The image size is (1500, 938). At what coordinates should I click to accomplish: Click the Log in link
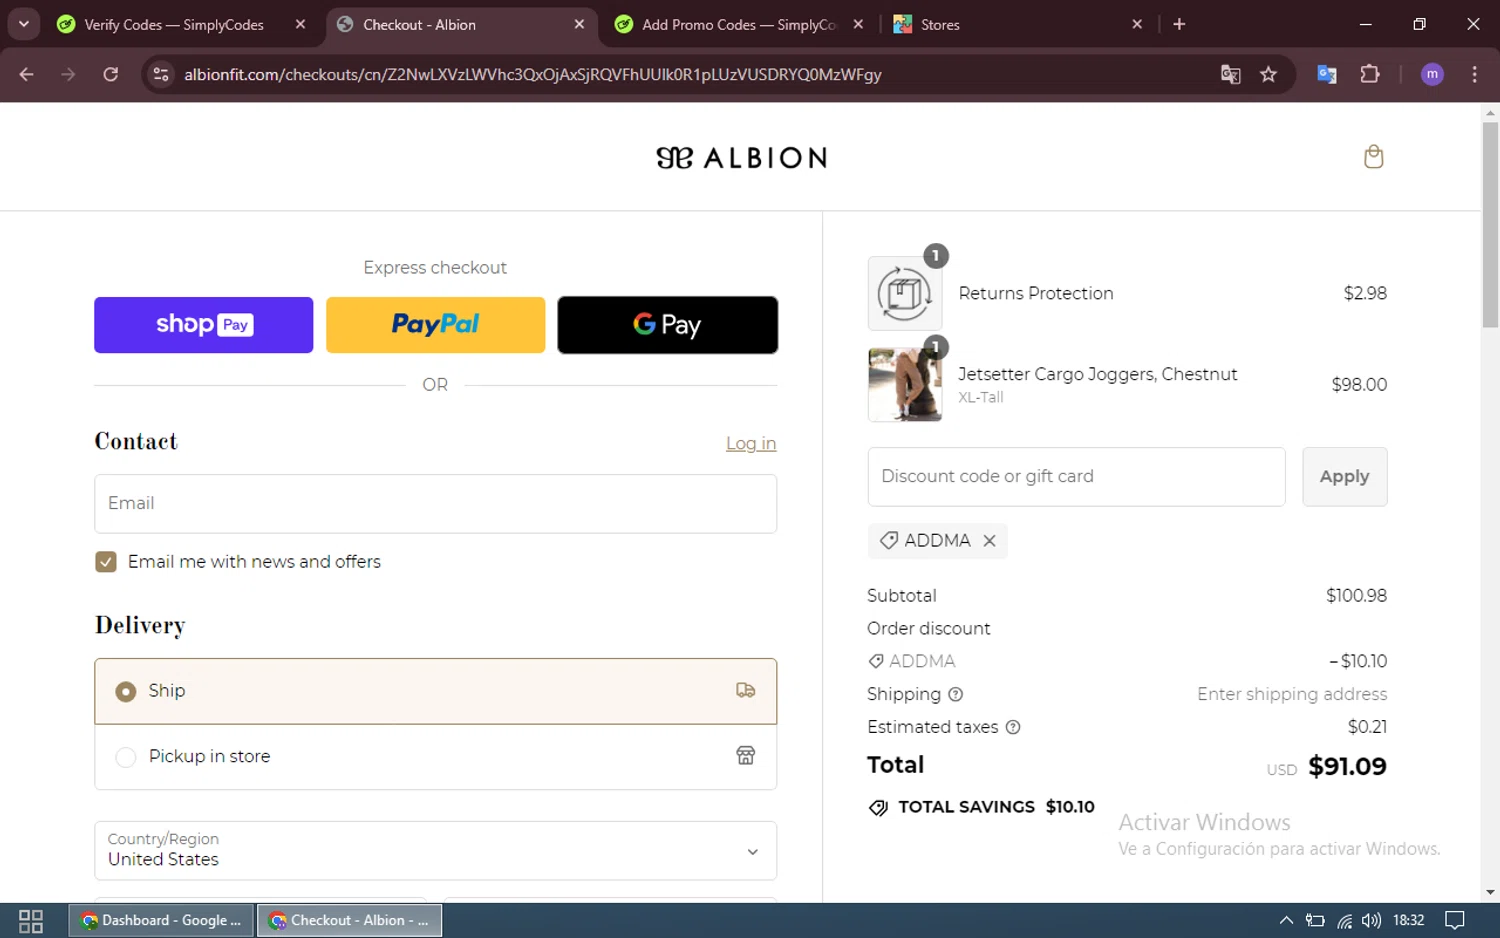click(751, 443)
